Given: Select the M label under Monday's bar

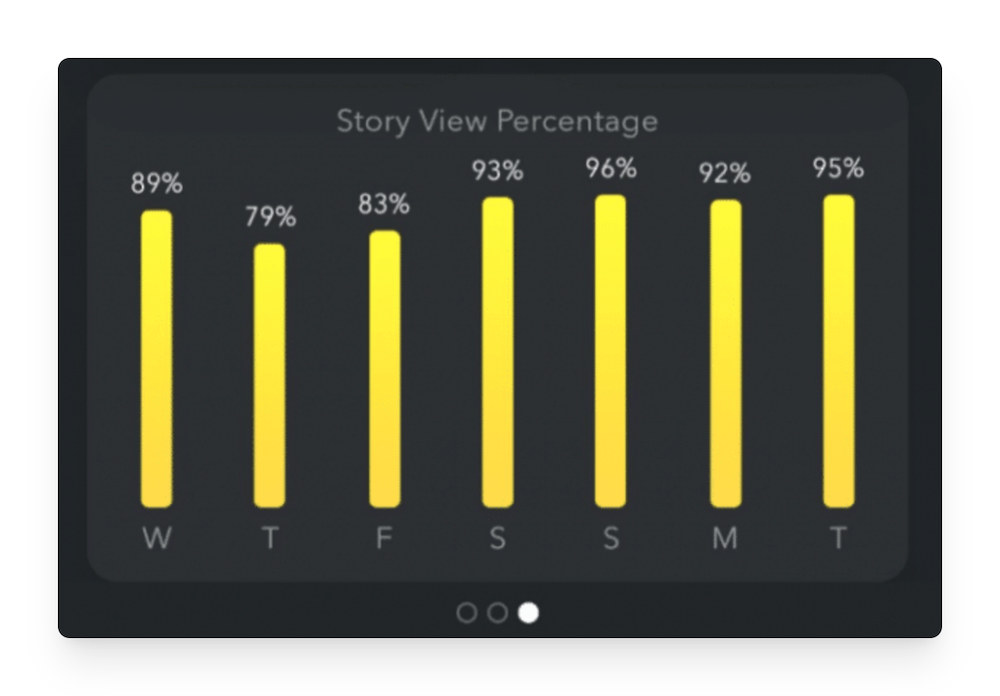Looking at the screenshot, I should pyautogui.click(x=724, y=539).
